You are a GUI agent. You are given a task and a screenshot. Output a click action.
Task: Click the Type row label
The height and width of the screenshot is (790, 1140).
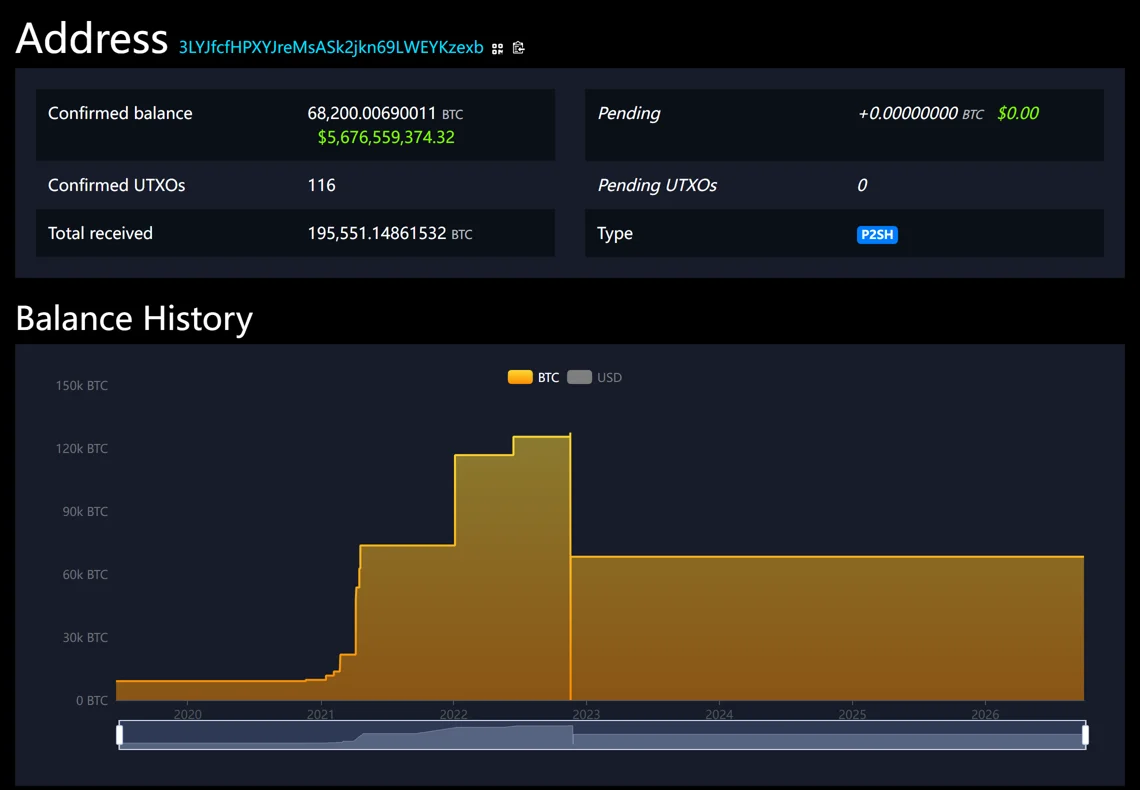click(x=615, y=234)
